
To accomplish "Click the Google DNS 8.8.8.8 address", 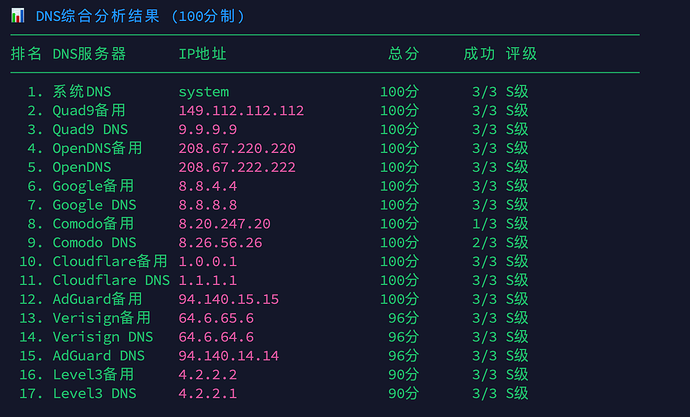I will coord(208,205).
